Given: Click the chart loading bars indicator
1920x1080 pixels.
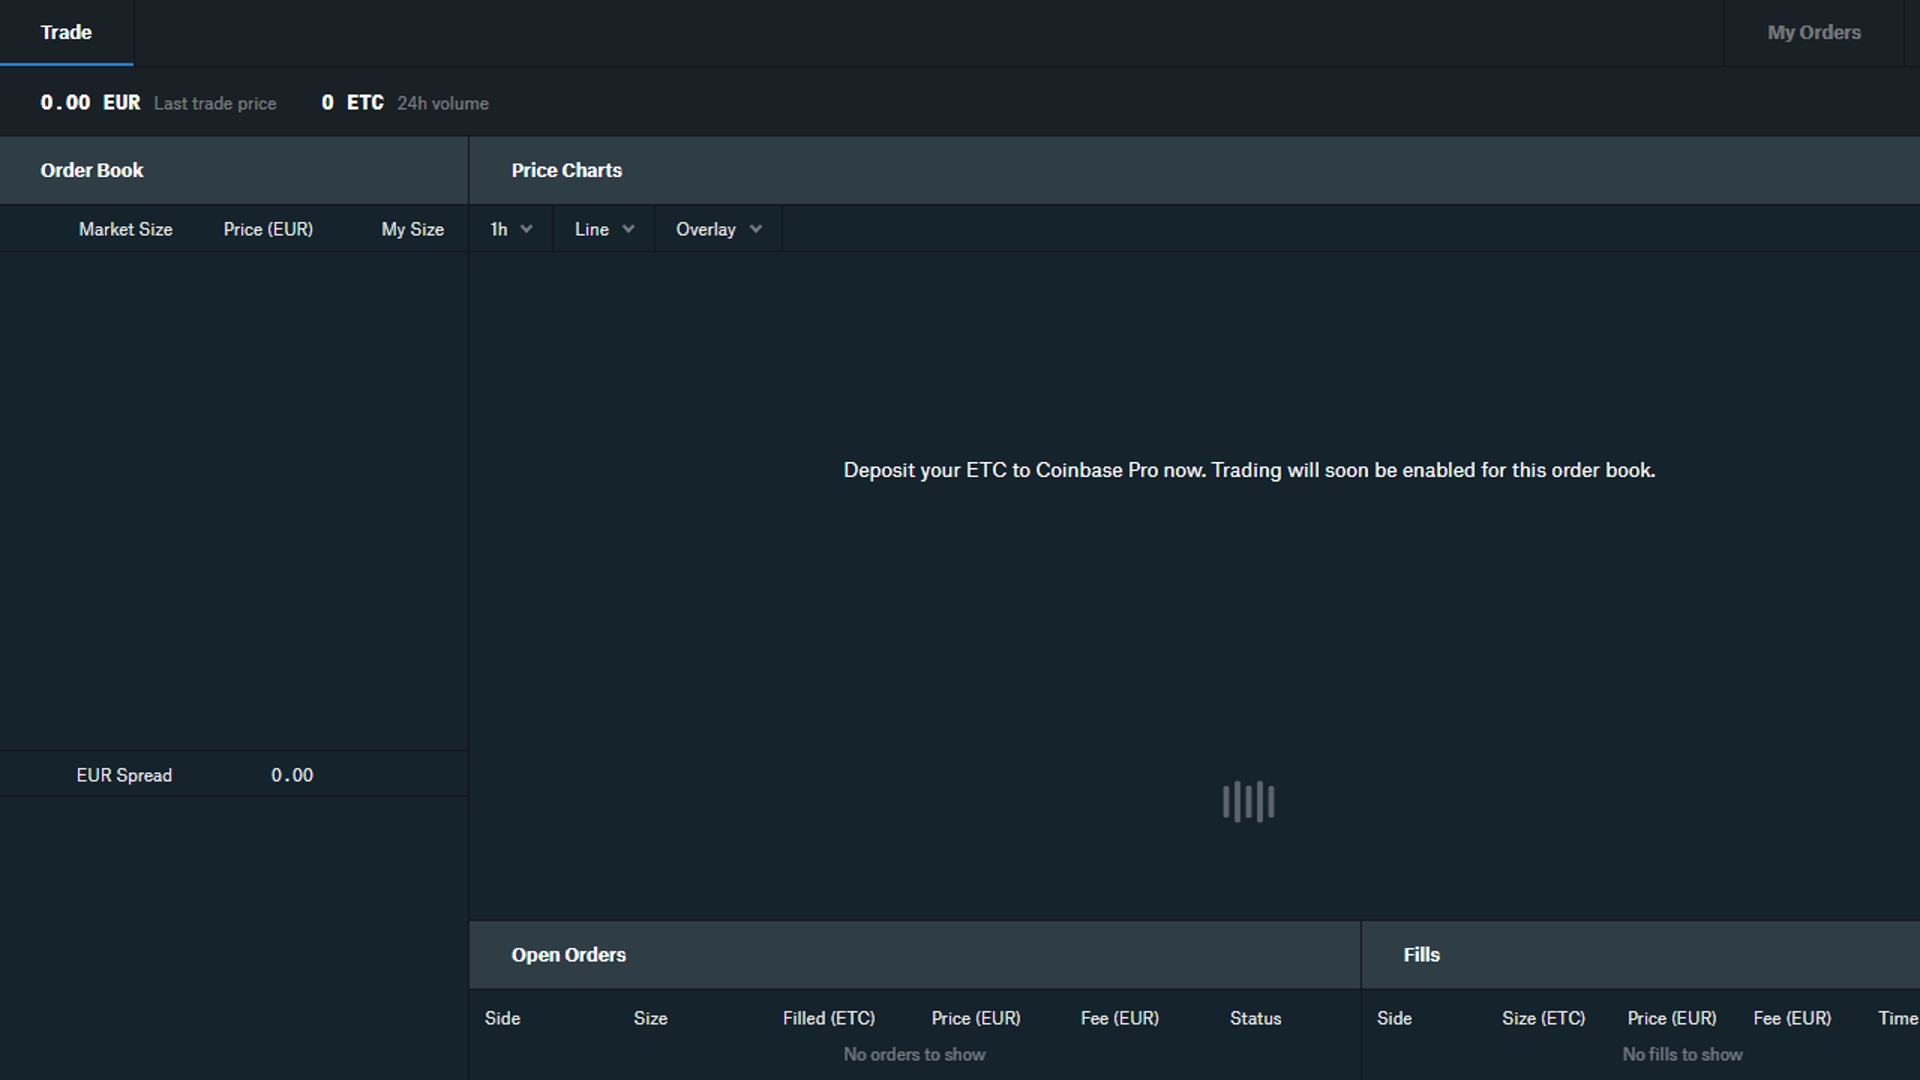Looking at the screenshot, I should click(1248, 801).
